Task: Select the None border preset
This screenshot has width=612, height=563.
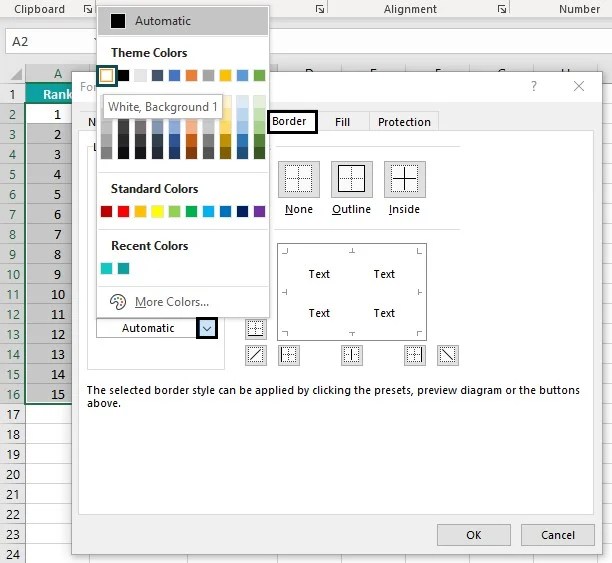Action: [299, 179]
